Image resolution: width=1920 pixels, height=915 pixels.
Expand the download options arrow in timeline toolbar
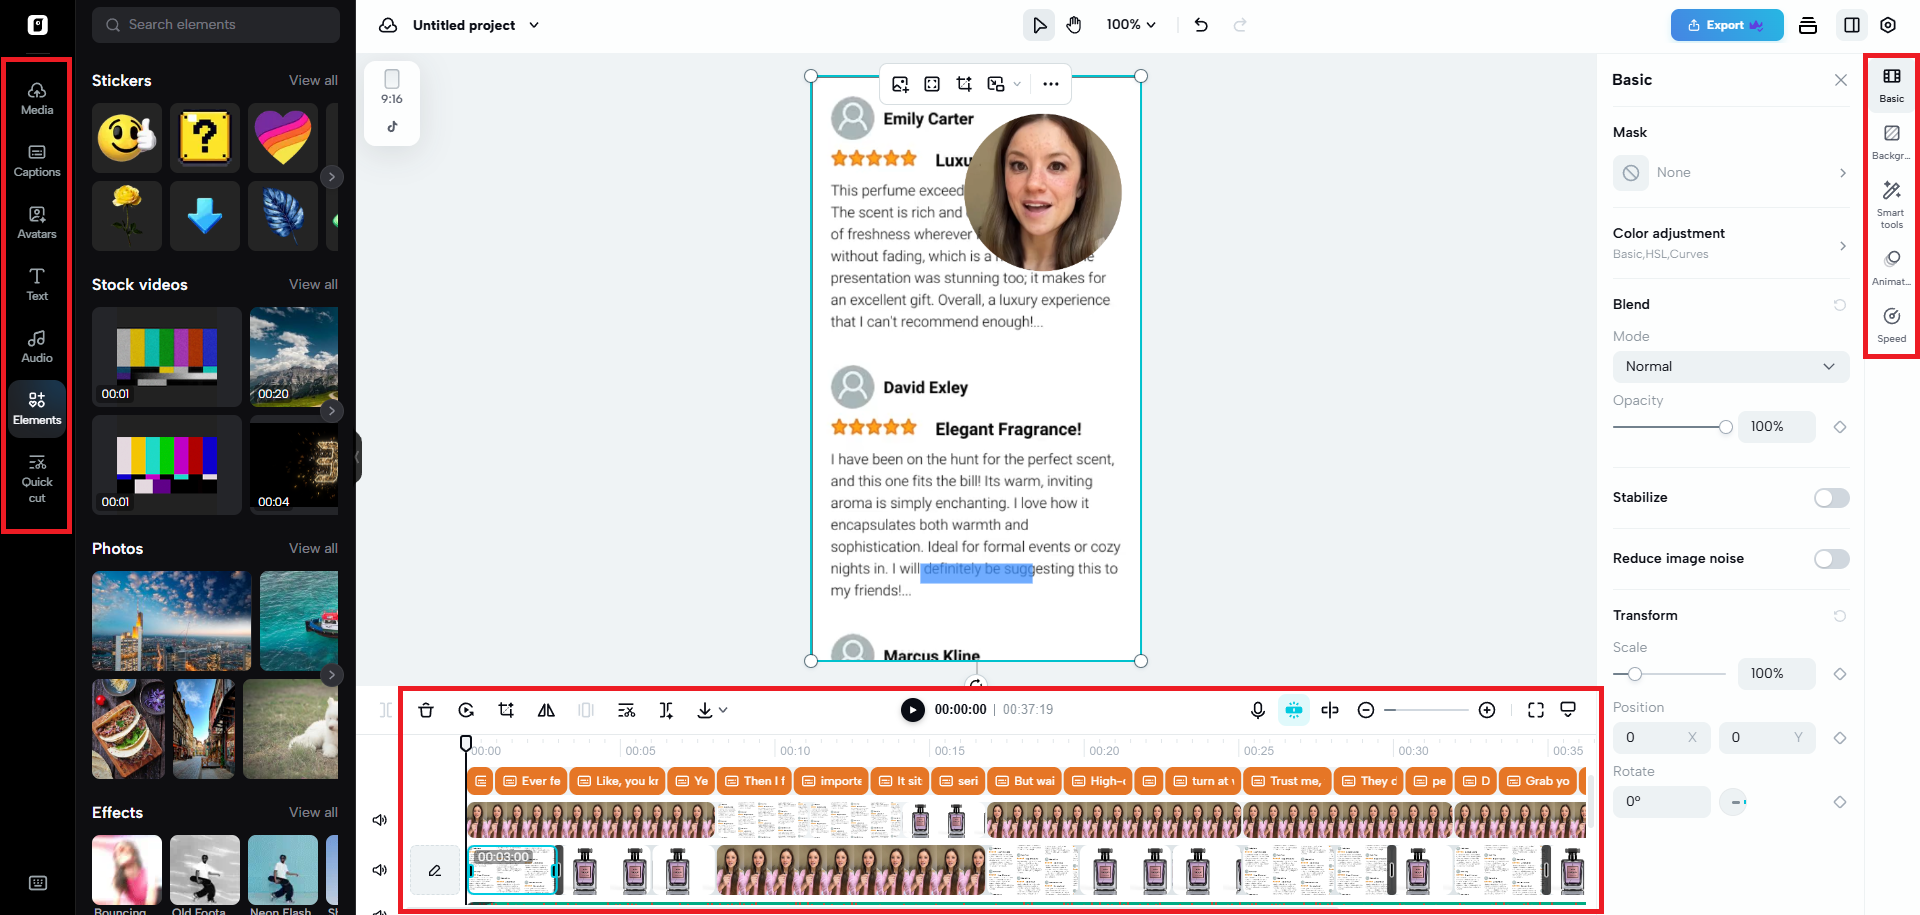click(x=723, y=710)
